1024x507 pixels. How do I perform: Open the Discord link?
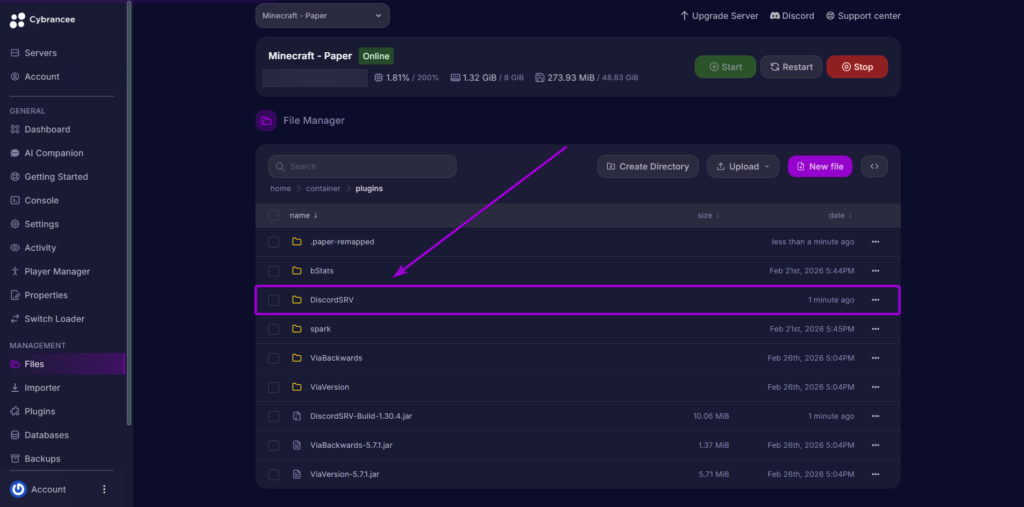pos(792,16)
